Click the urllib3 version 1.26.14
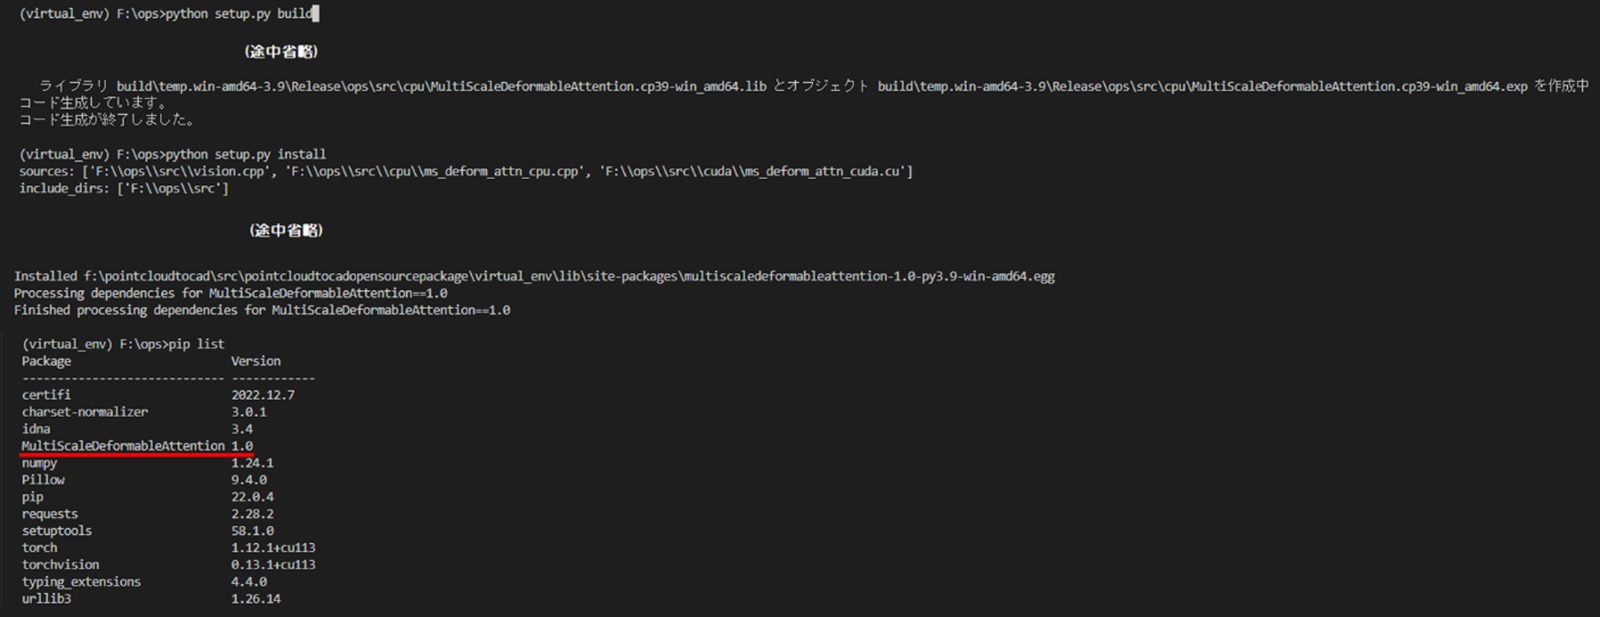 click(x=256, y=599)
